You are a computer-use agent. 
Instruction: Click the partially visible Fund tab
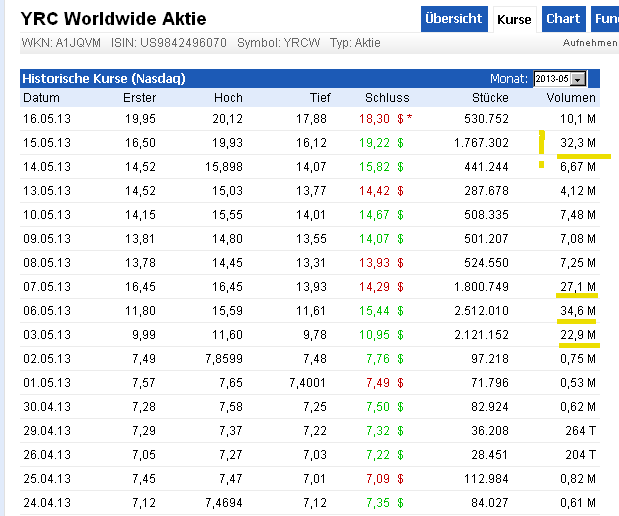(605, 18)
